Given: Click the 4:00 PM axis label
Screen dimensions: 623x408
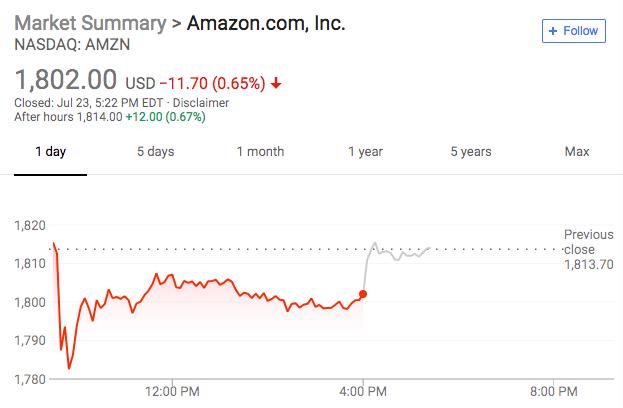Looking at the screenshot, I should click(363, 390).
